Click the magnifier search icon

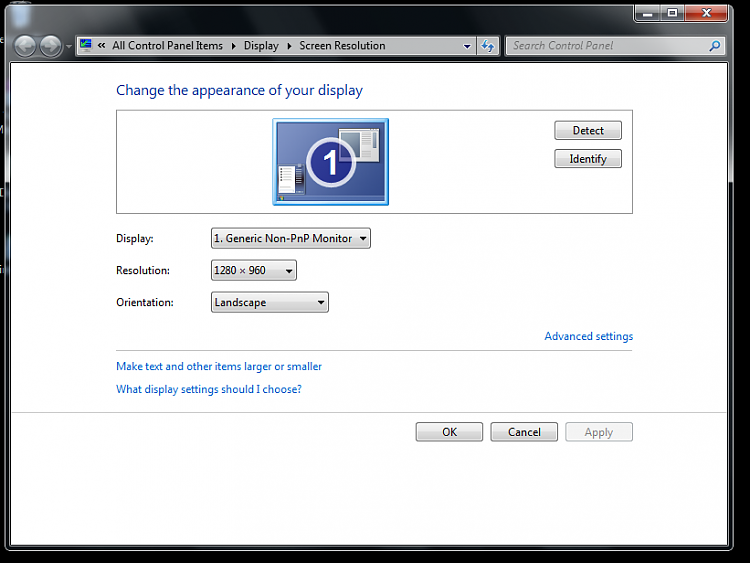pos(715,46)
